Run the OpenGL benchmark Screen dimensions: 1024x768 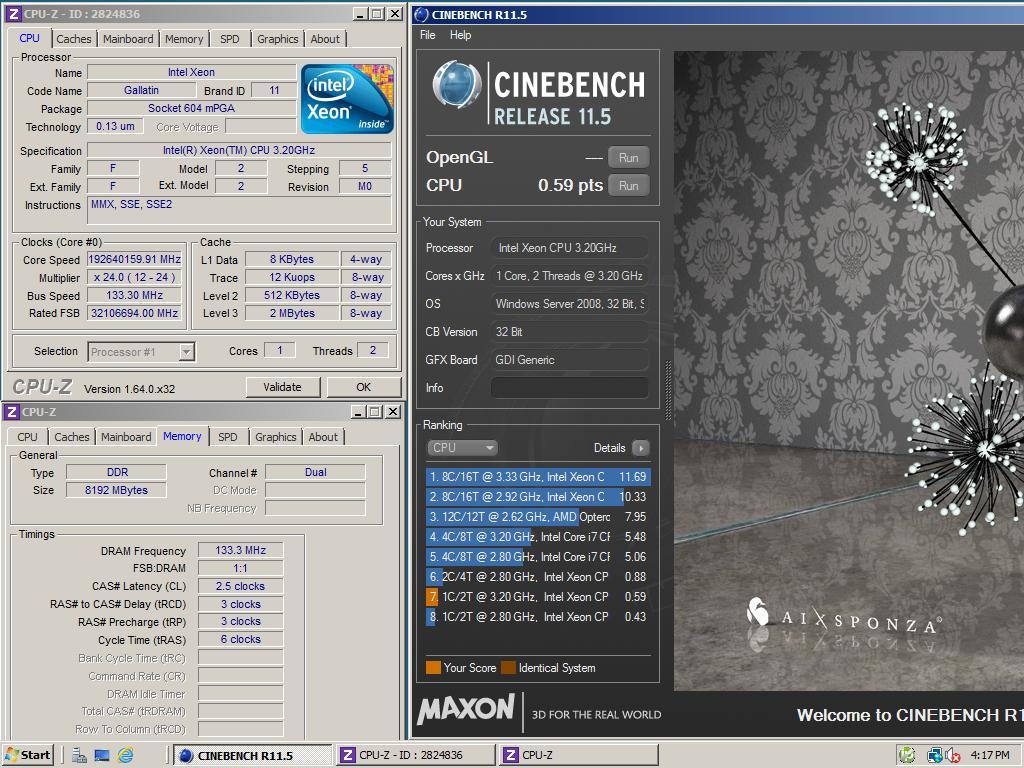coord(628,158)
